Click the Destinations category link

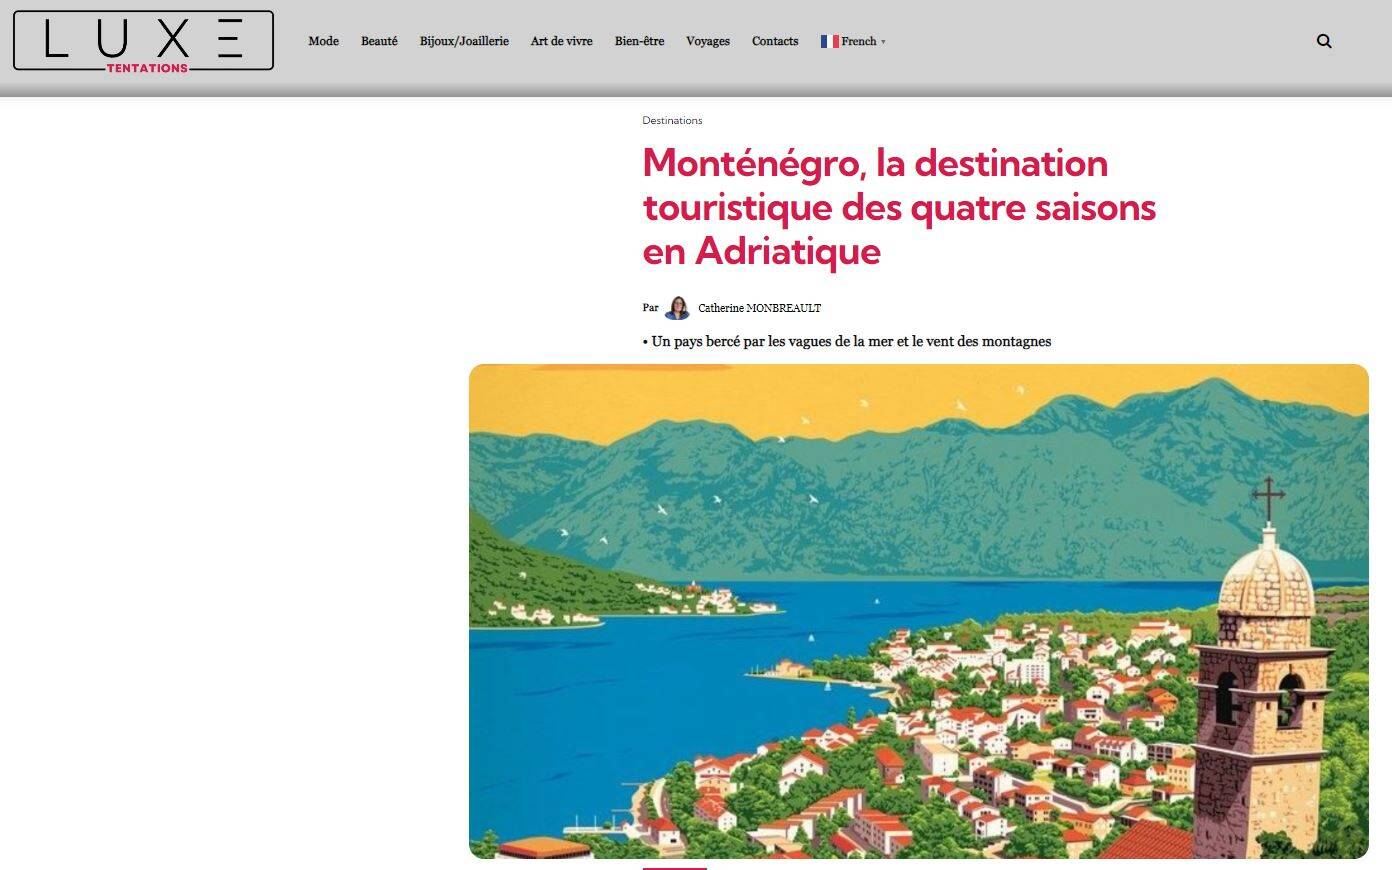click(672, 120)
